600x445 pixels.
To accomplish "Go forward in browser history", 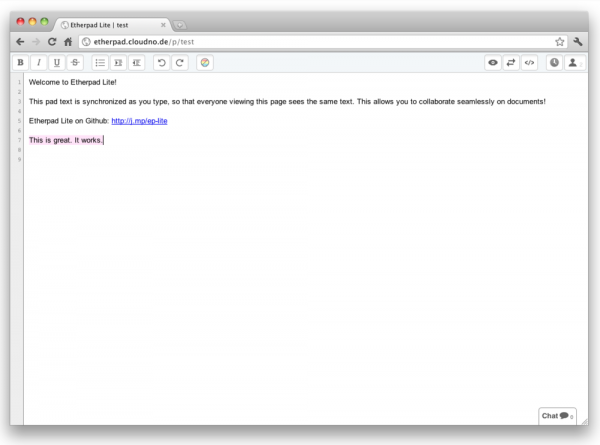I will tap(36, 42).
